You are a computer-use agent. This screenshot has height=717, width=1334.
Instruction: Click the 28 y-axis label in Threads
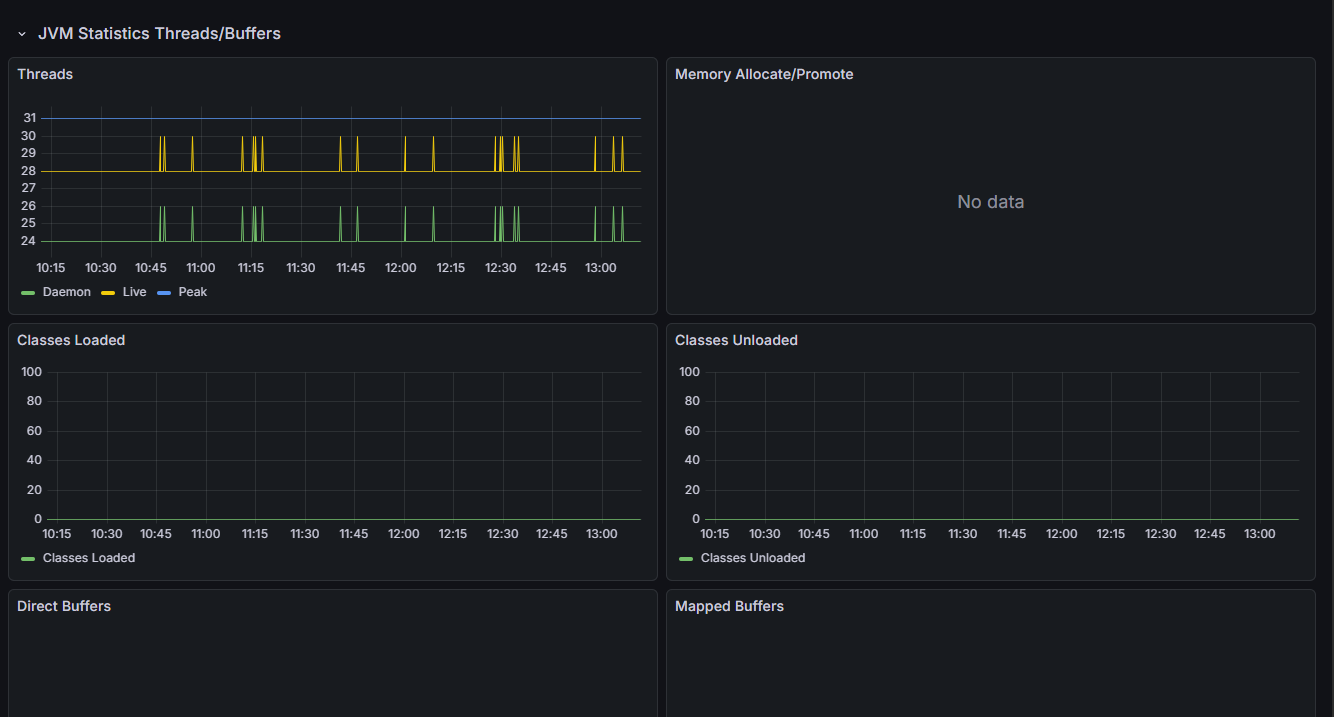click(x=29, y=171)
